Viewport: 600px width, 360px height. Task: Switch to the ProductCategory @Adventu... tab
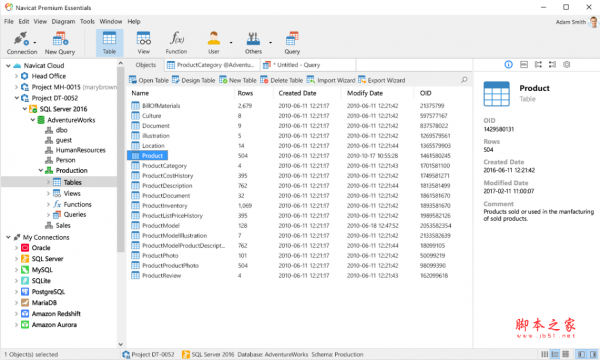212,65
